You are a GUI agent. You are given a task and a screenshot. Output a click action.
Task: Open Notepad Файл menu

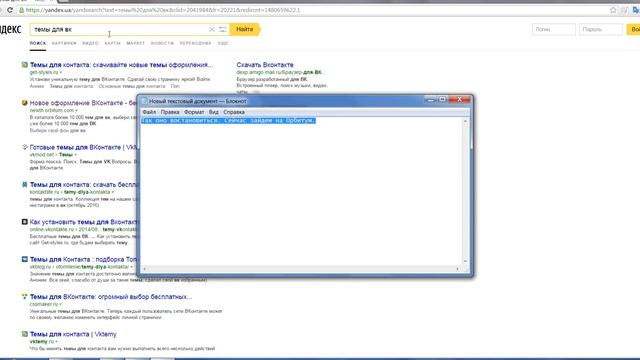pyautogui.click(x=149, y=112)
